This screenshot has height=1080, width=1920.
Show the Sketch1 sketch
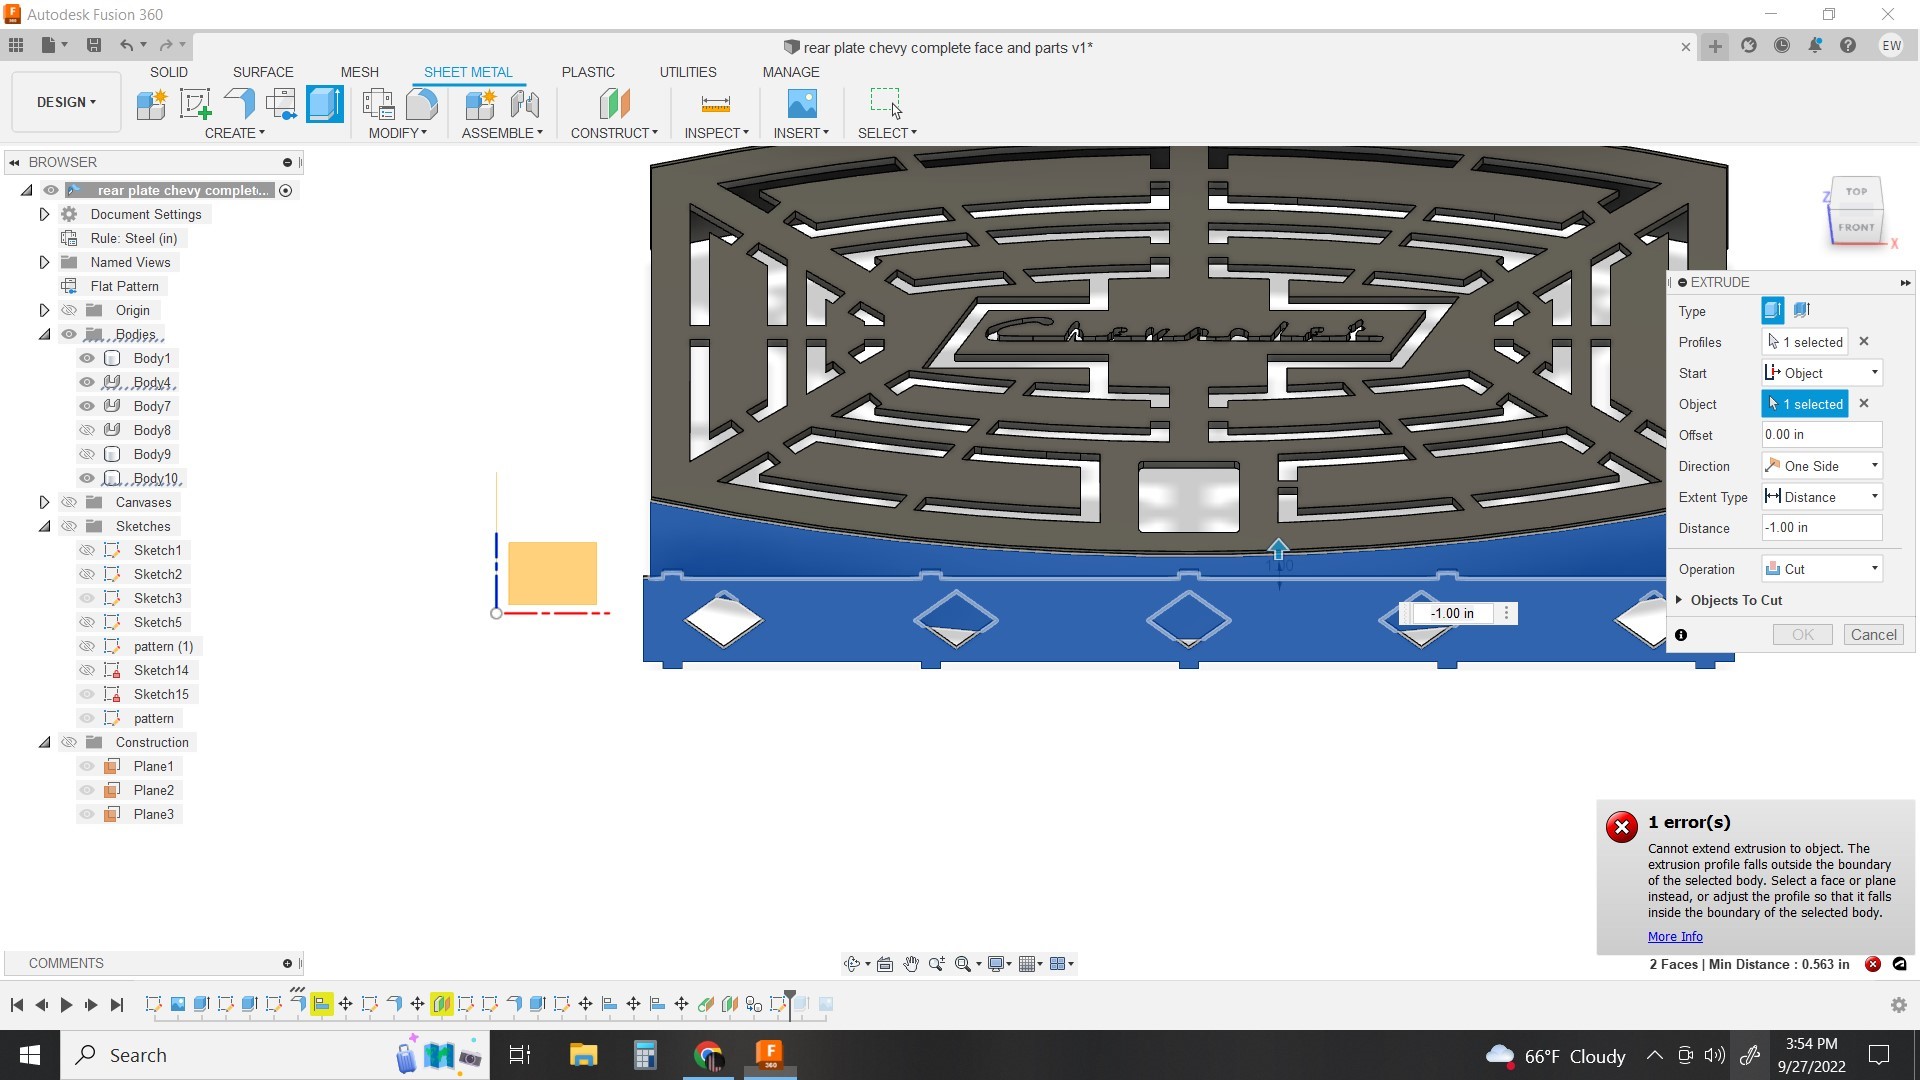(x=87, y=550)
